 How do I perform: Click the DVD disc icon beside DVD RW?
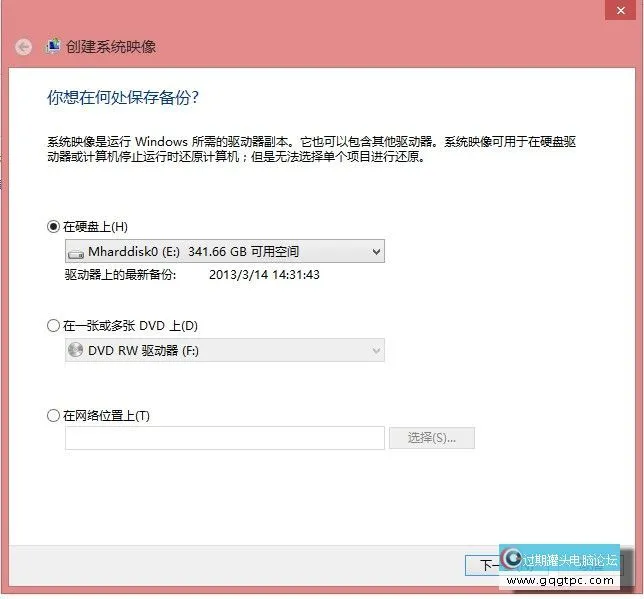(x=76, y=350)
